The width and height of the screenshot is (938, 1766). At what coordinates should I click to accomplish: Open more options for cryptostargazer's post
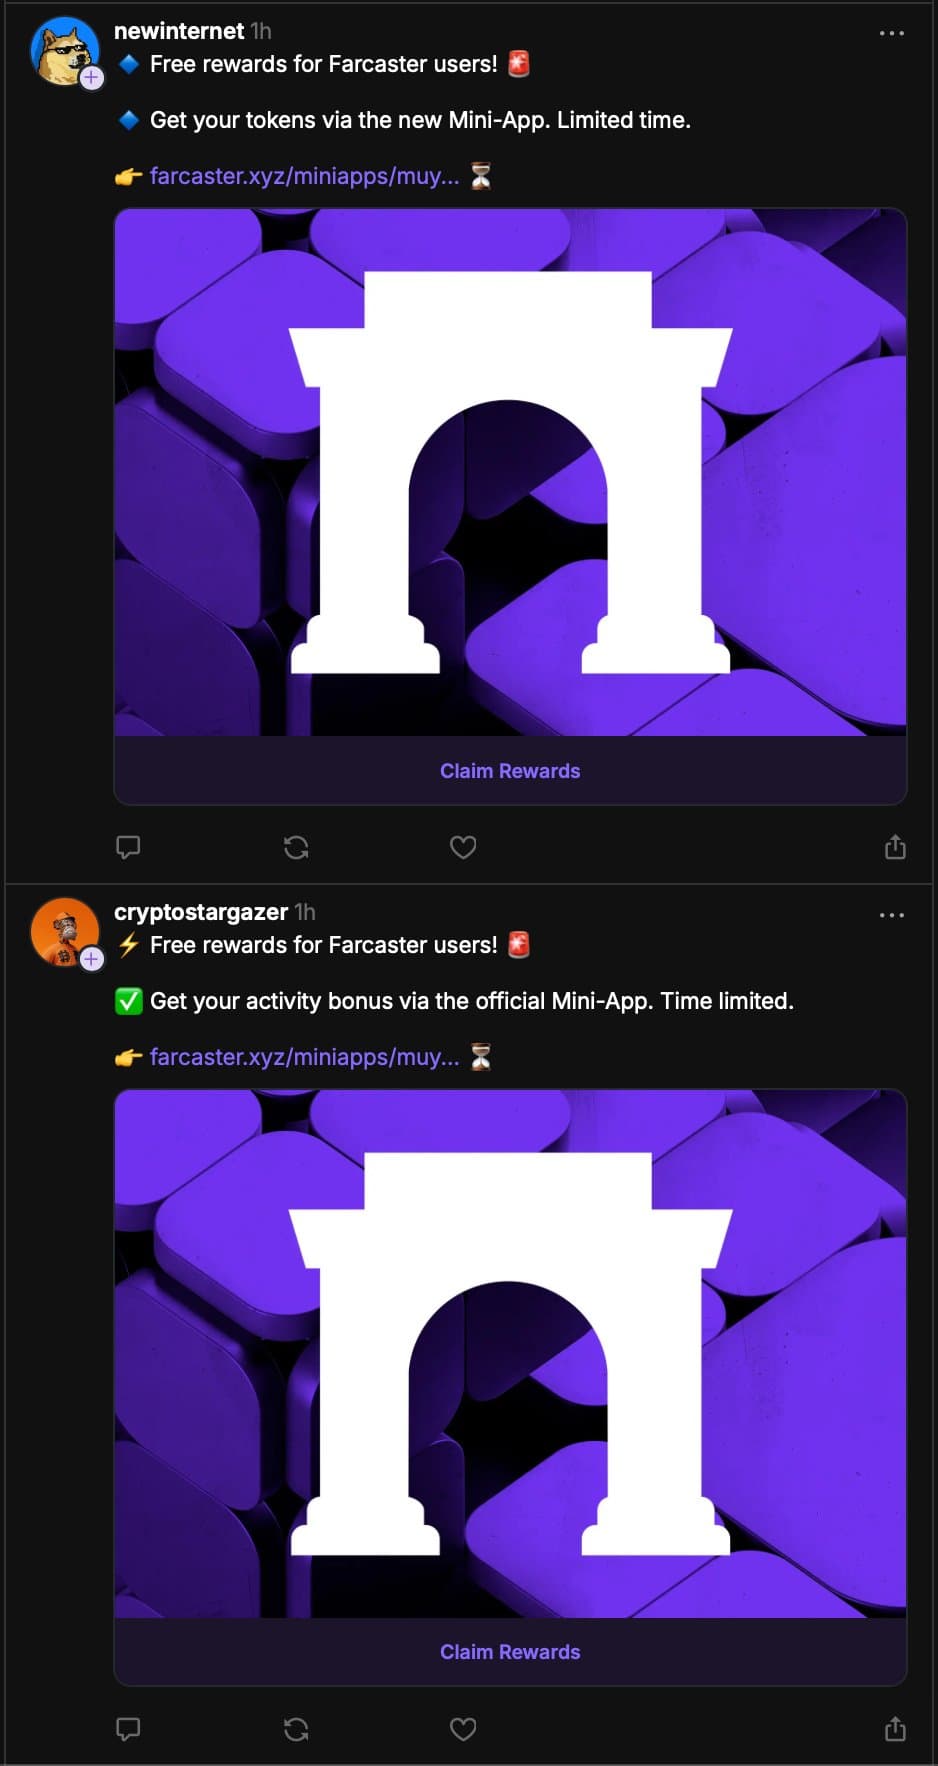(x=891, y=915)
